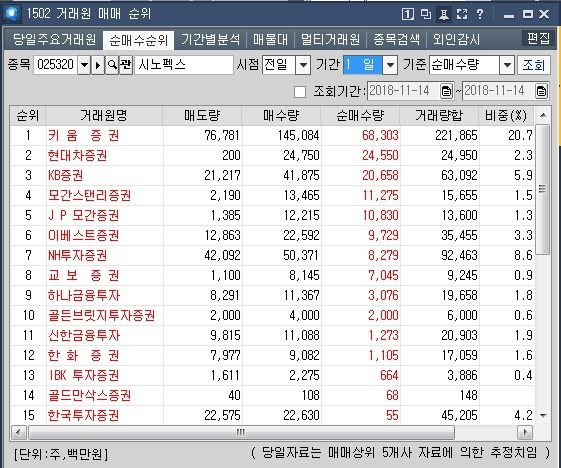Open the 외인감시 tab
561x468 pixels.
pyautogui.click(x=456, y=39)
